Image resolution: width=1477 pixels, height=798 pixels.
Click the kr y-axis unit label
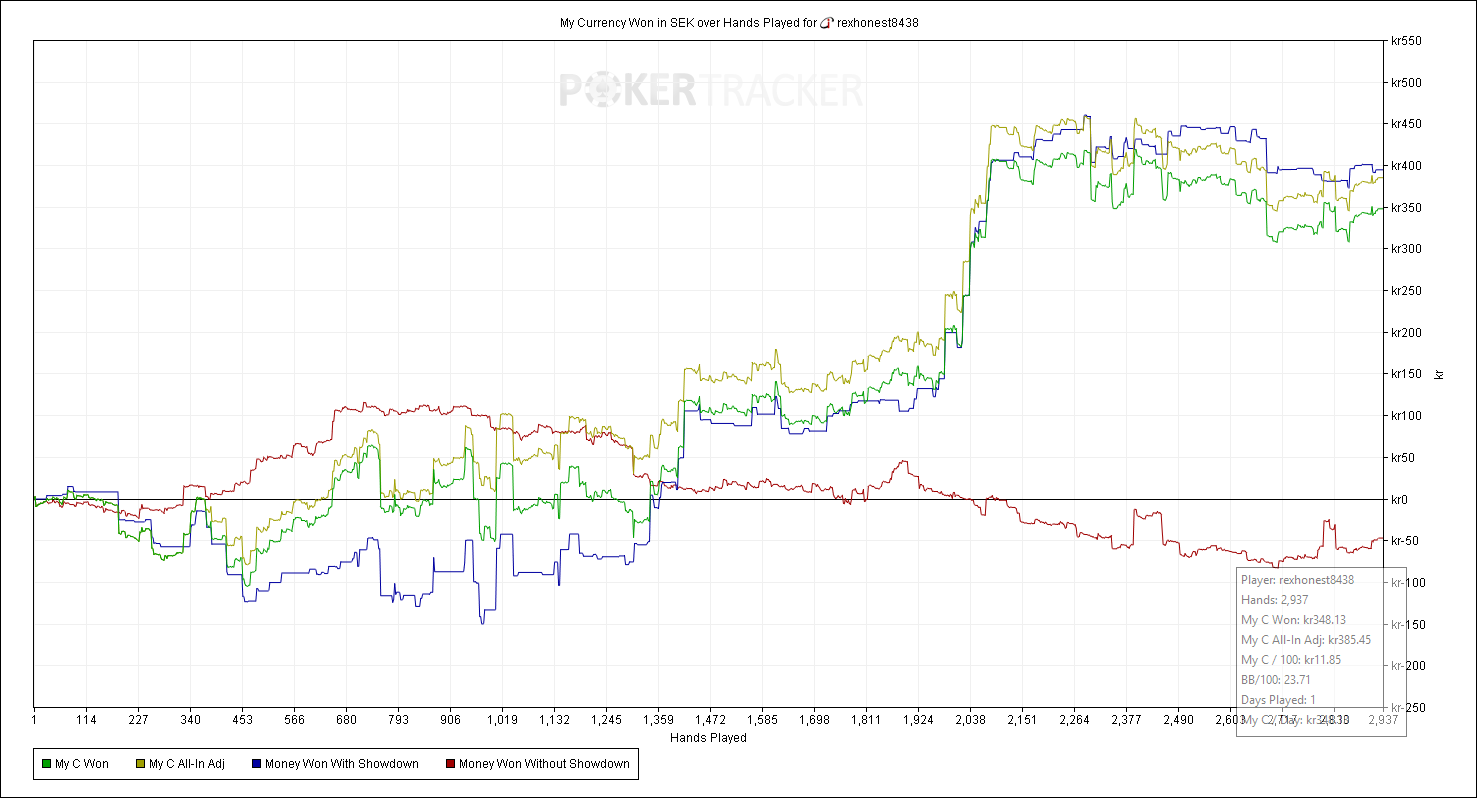point(1440,373)
